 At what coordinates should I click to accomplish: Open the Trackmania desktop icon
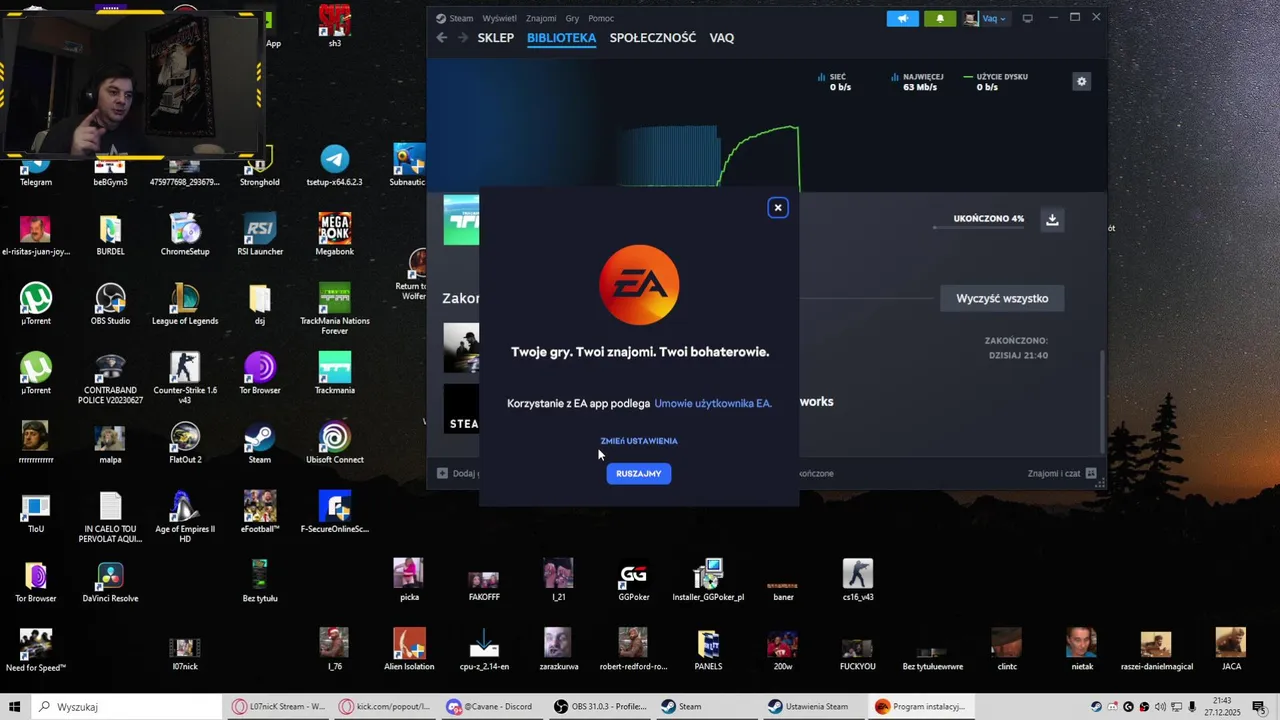(334, 373)
